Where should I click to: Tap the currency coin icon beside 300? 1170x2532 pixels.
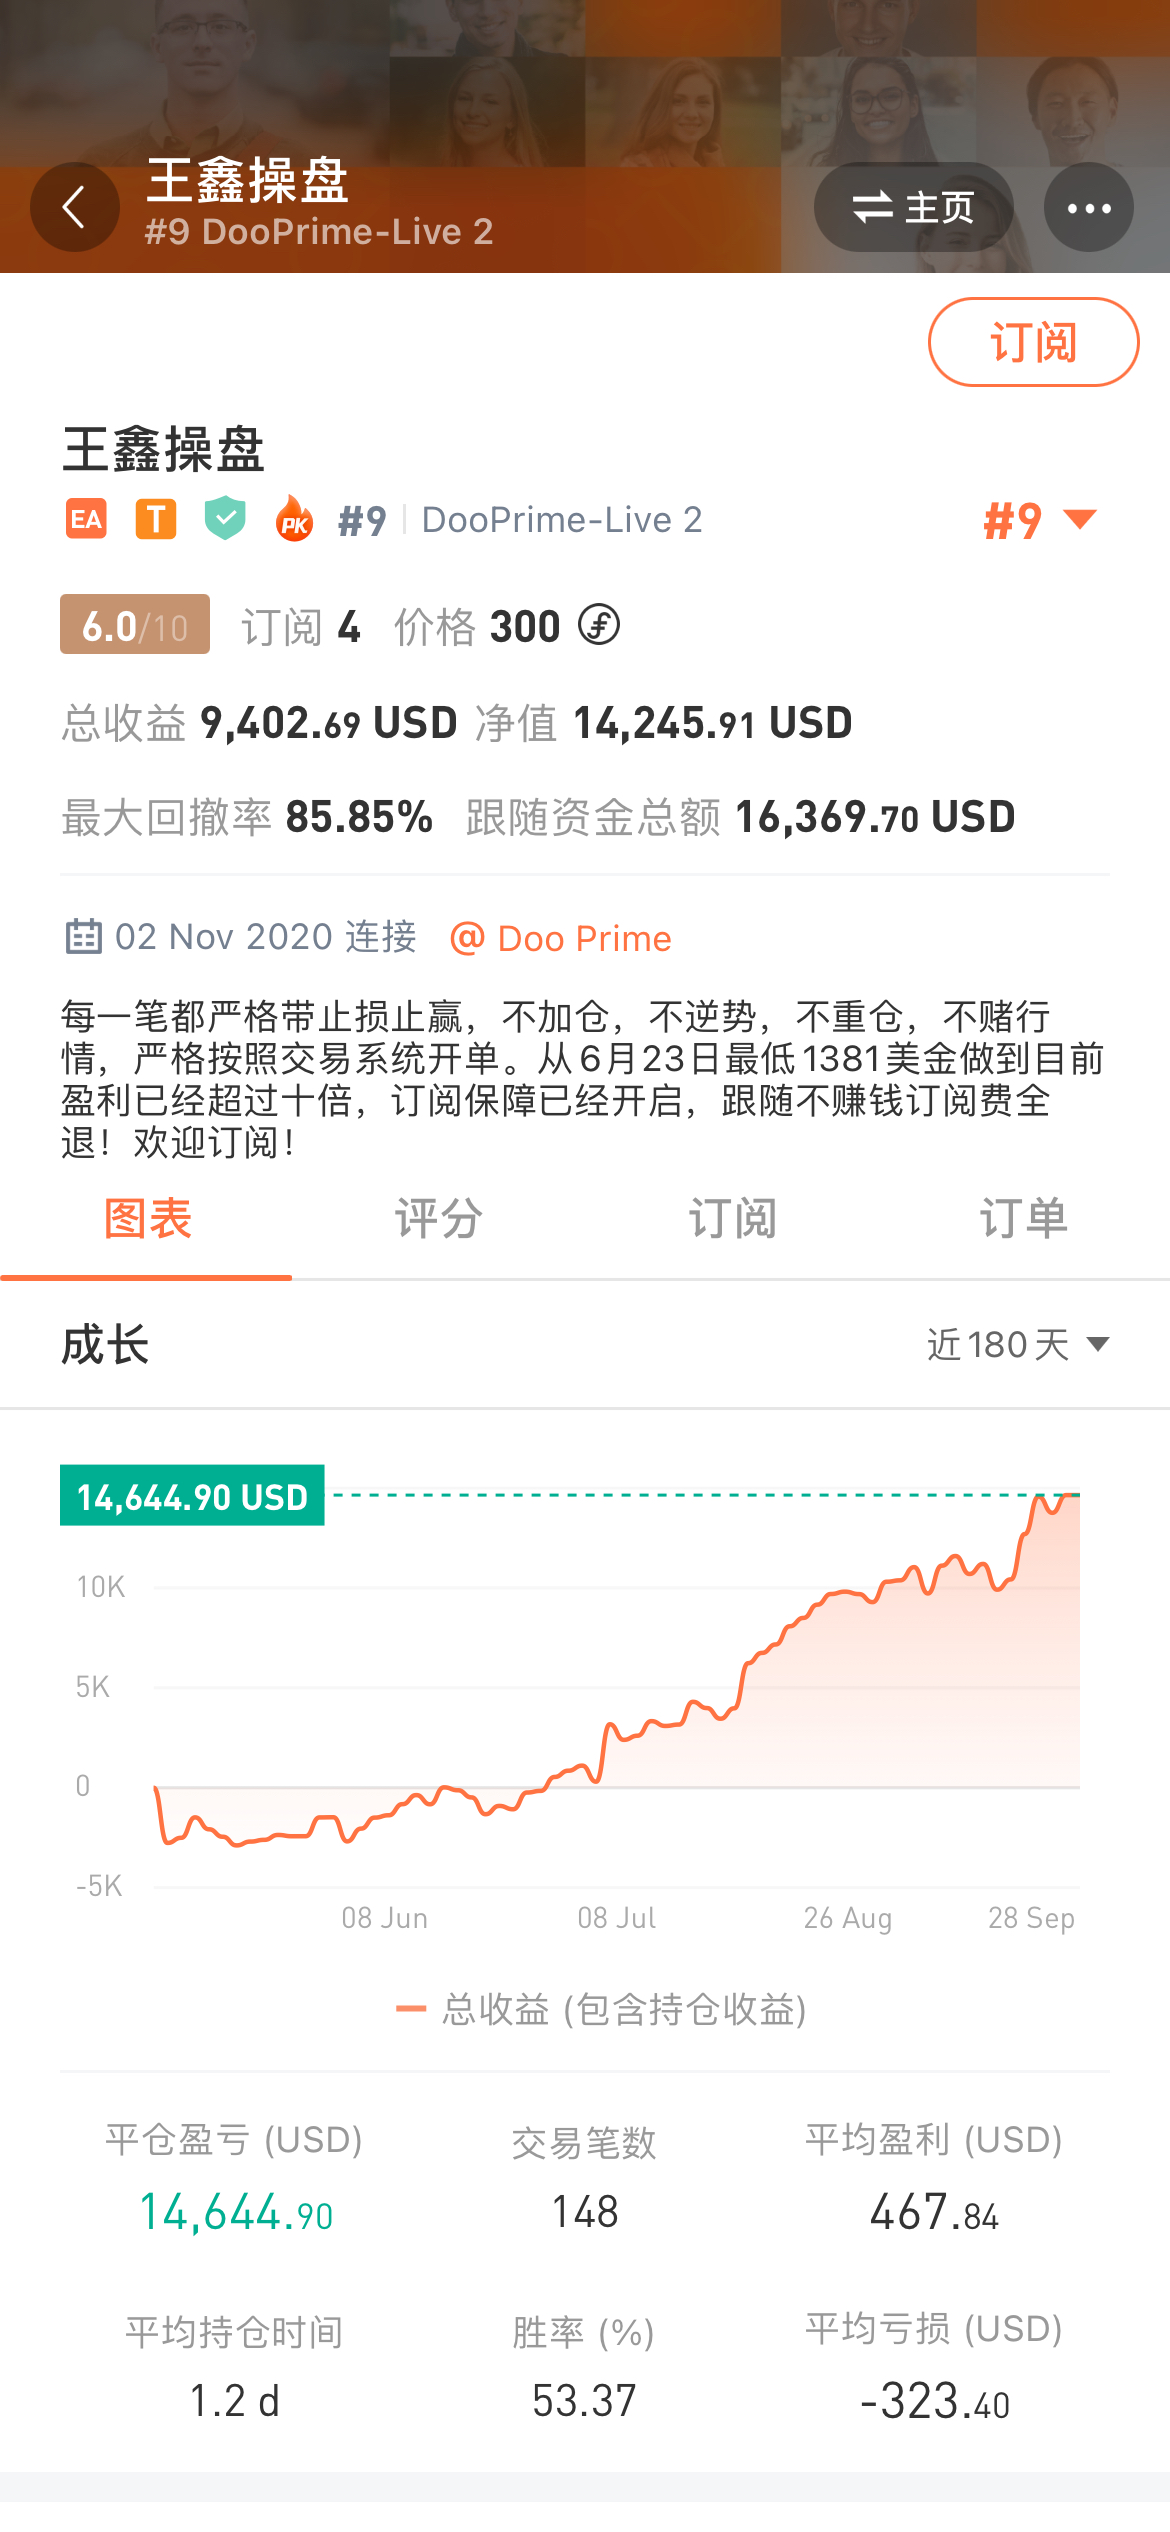pos(599,626)
